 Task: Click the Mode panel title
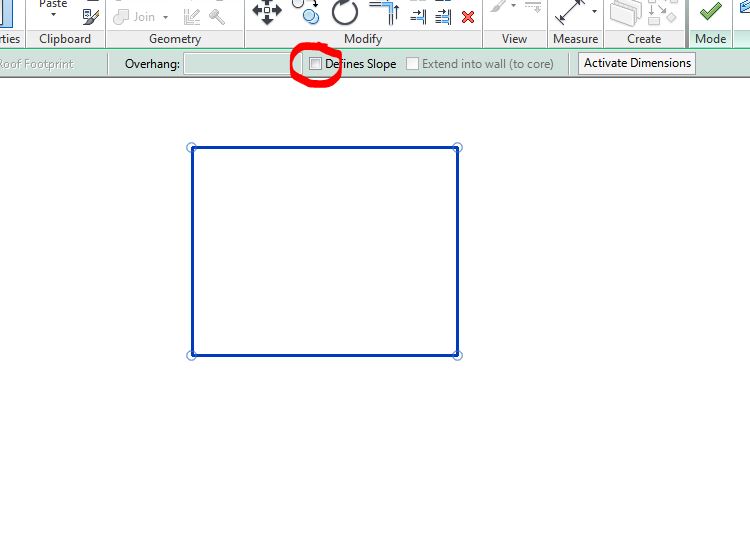pos(710,39)
